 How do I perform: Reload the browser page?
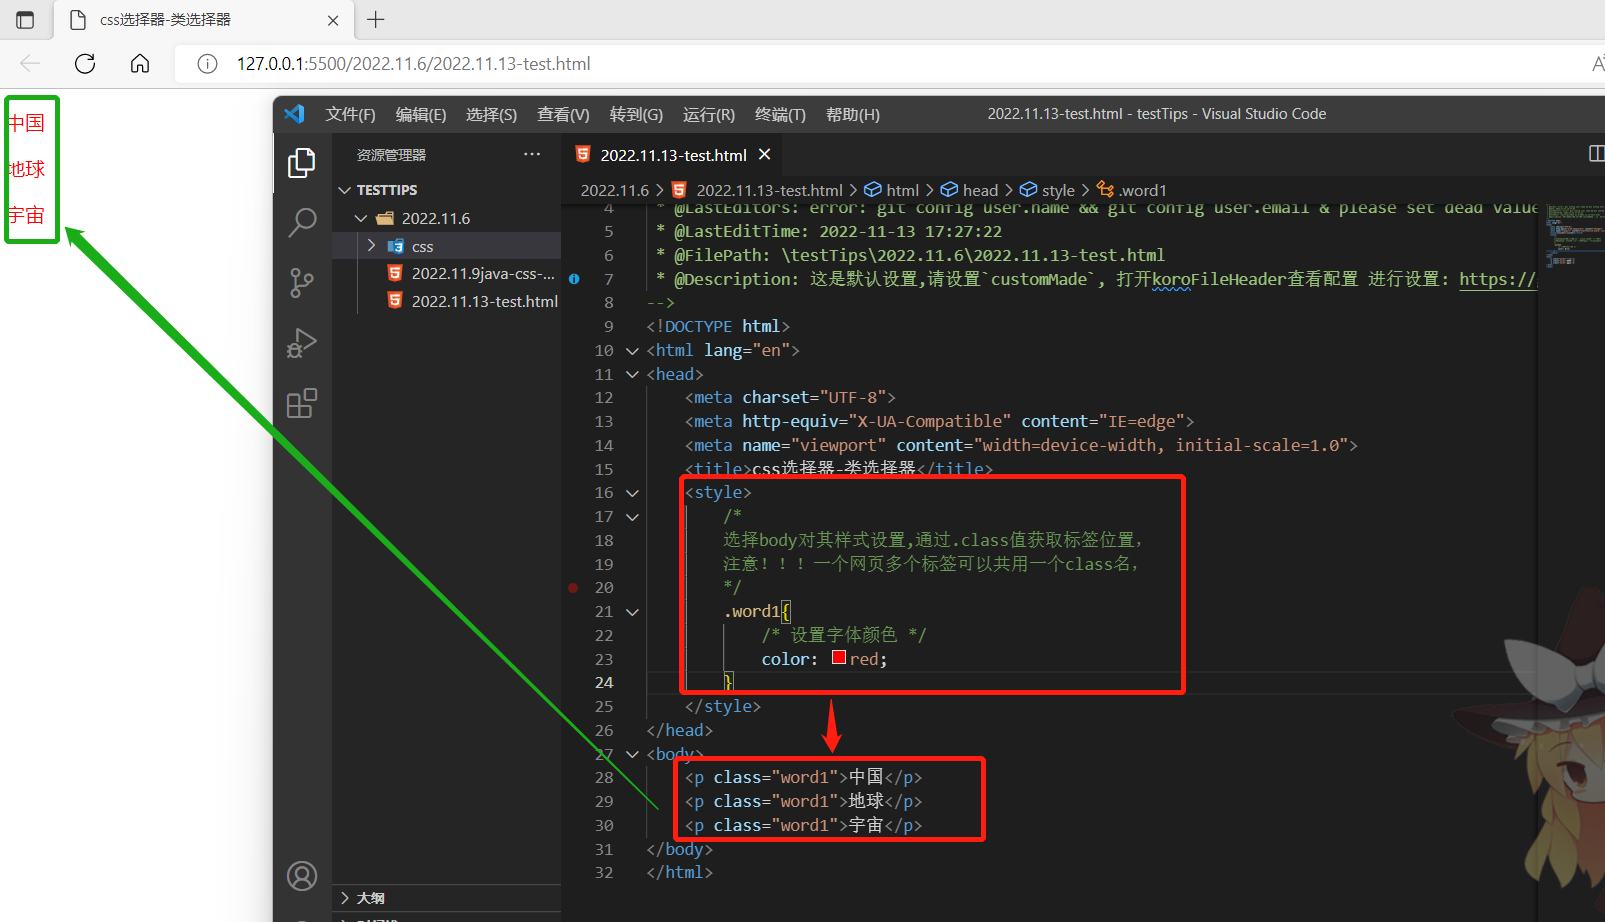[85, 64]
